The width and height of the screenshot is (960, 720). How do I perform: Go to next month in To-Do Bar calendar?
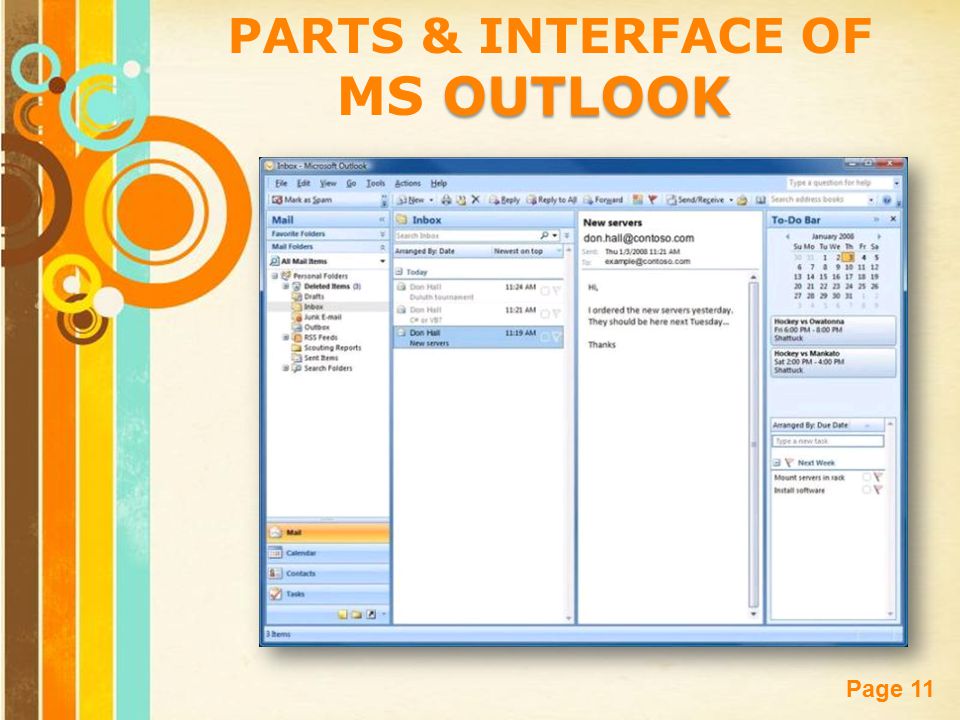click(x=879, y=236)
